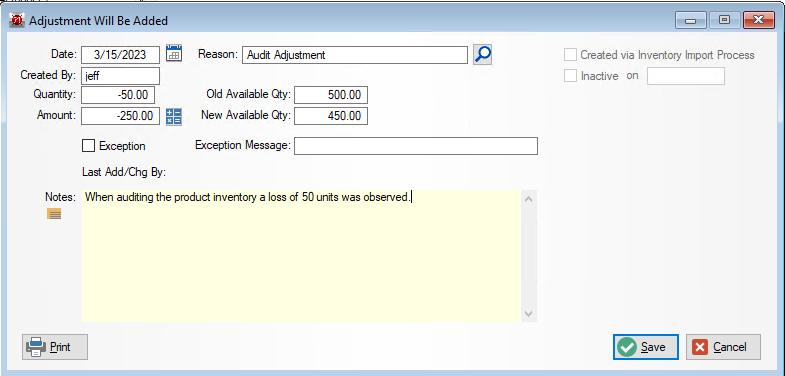Open the calendar date picker icon
The height and width of the screenshot is (376, 785).
pyautogui.click(x=174, y=53)
